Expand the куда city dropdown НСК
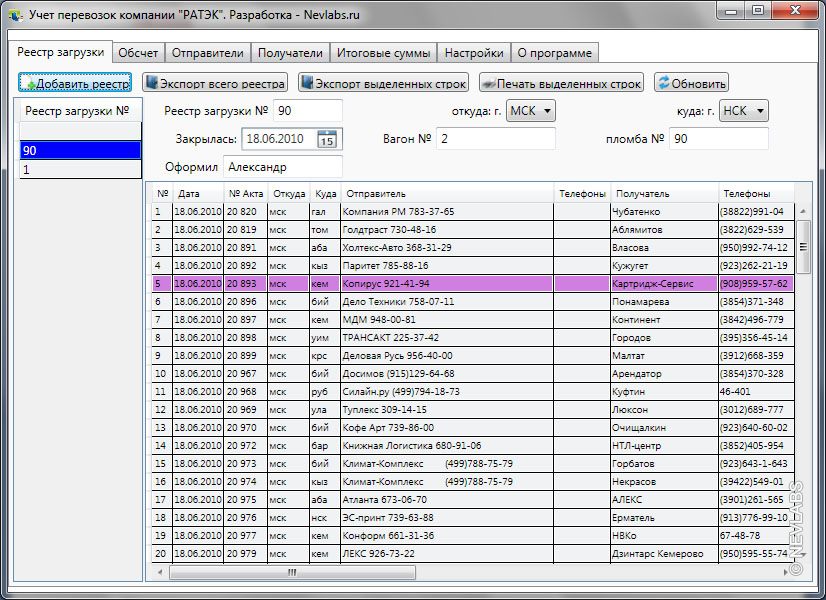The width and height of the screenshot is (826, 600). click(744, 111)
